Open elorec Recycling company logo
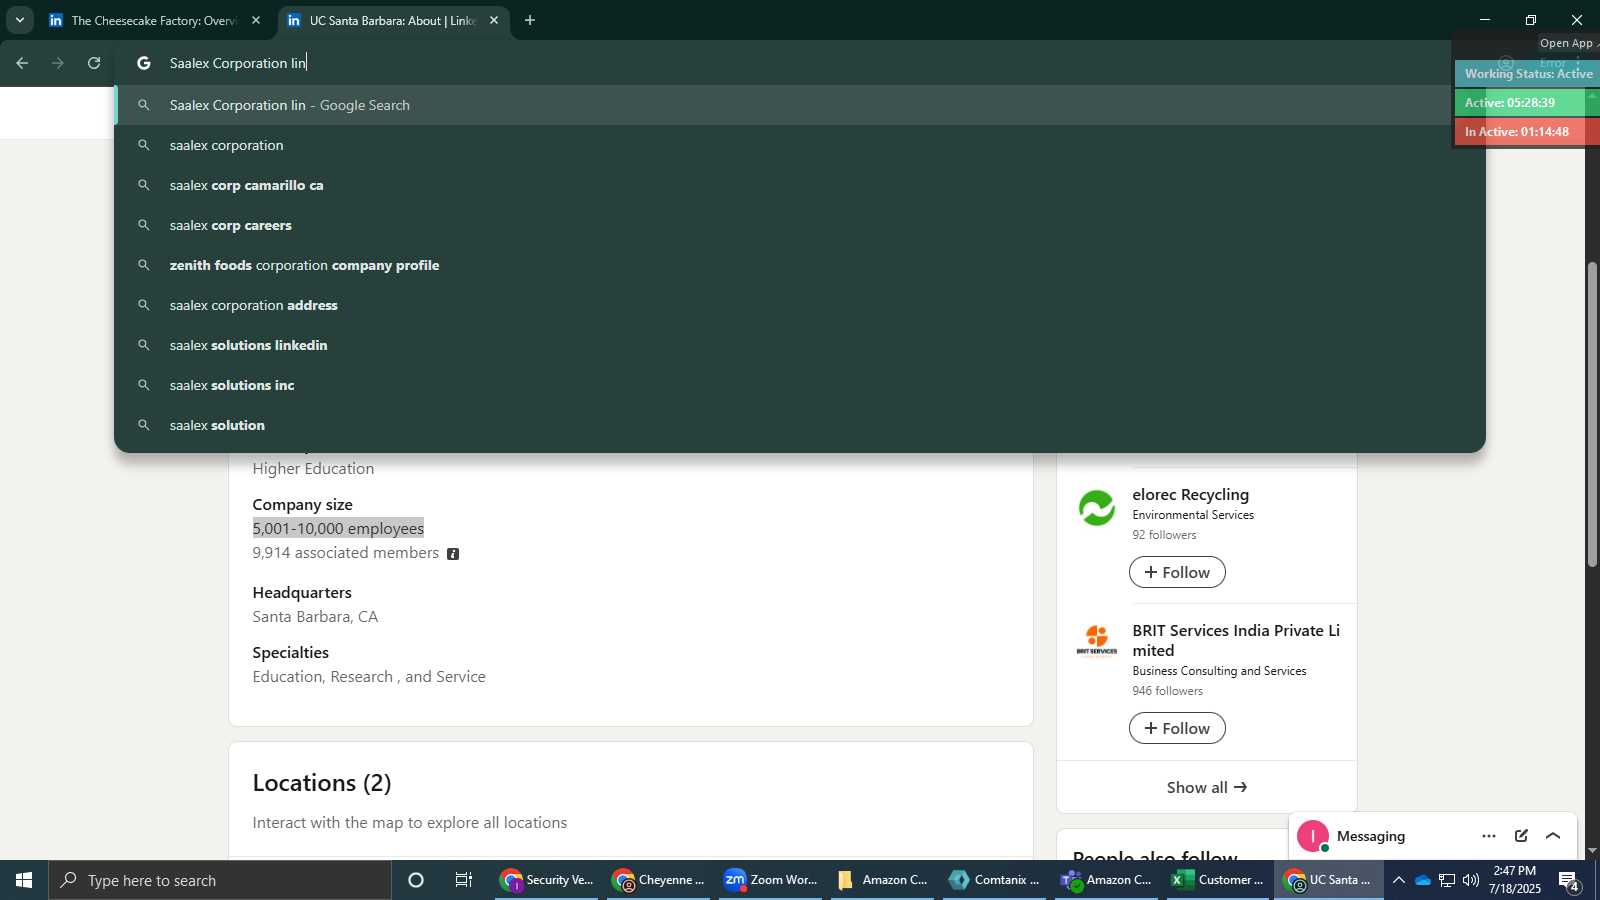Image resolution: width=1600 pixels, height=900 pixels. pyautogui.click(x=1097, y=508)
